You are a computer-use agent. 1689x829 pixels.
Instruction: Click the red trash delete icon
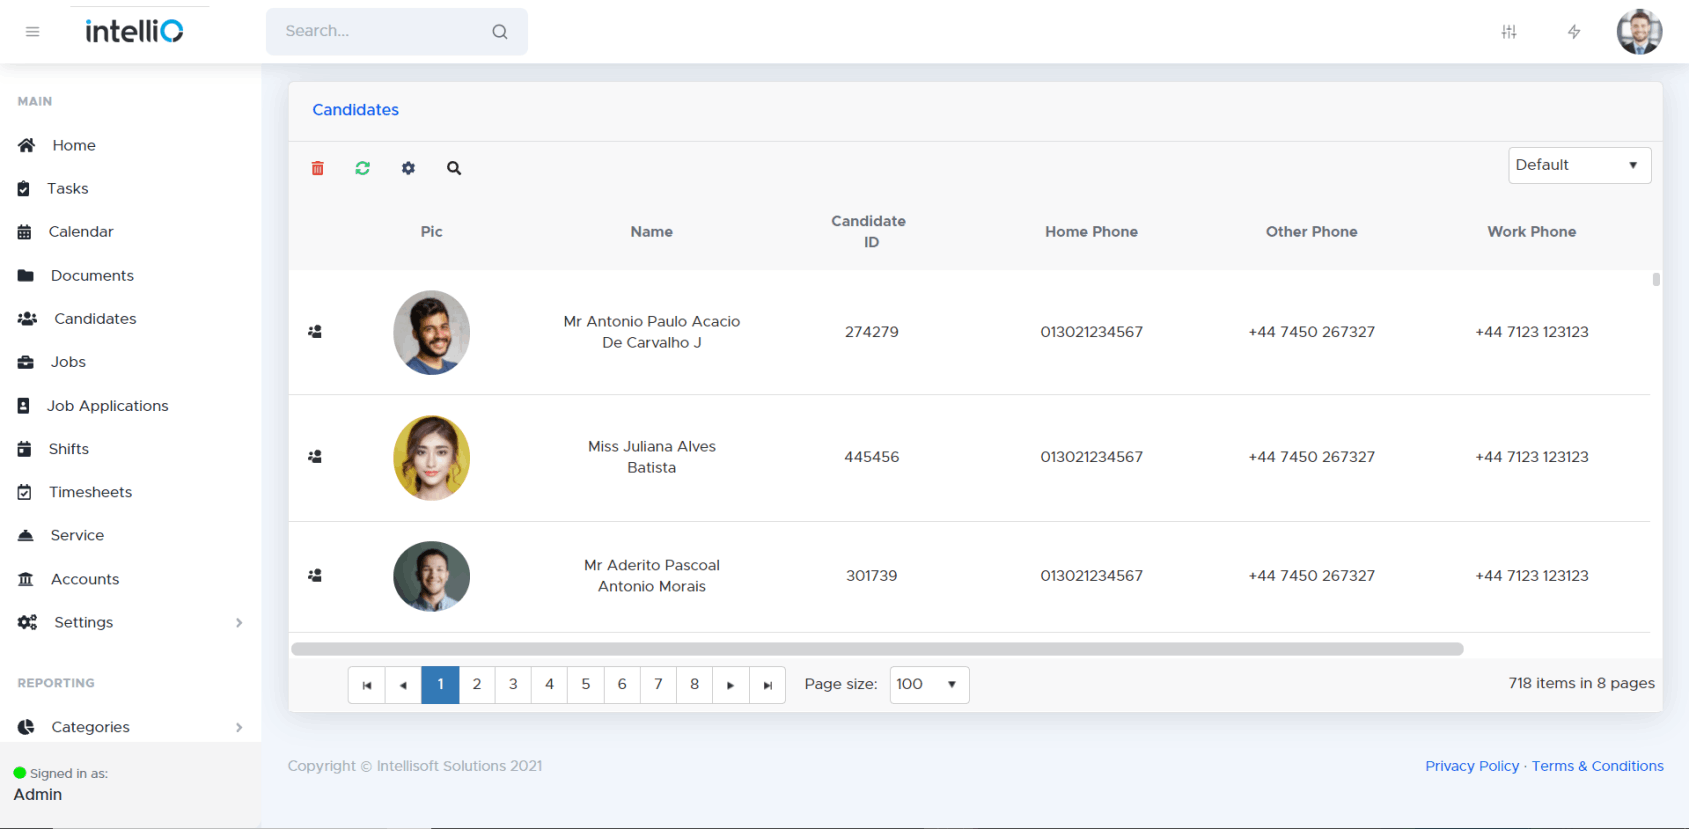pos(317,168)
